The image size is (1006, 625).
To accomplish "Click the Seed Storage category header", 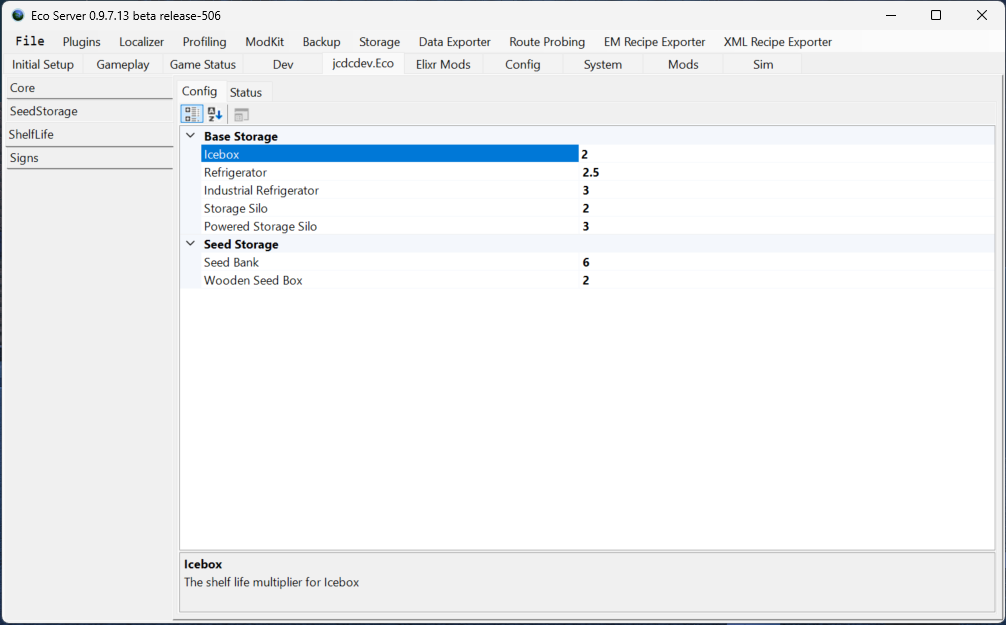I will click(241, 244).
